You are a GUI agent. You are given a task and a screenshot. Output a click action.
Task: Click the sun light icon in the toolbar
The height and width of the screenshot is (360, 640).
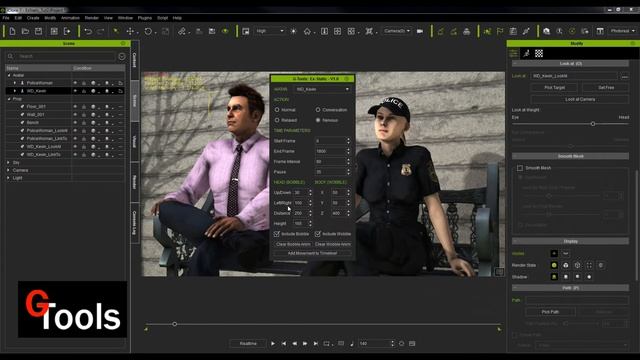293,31
